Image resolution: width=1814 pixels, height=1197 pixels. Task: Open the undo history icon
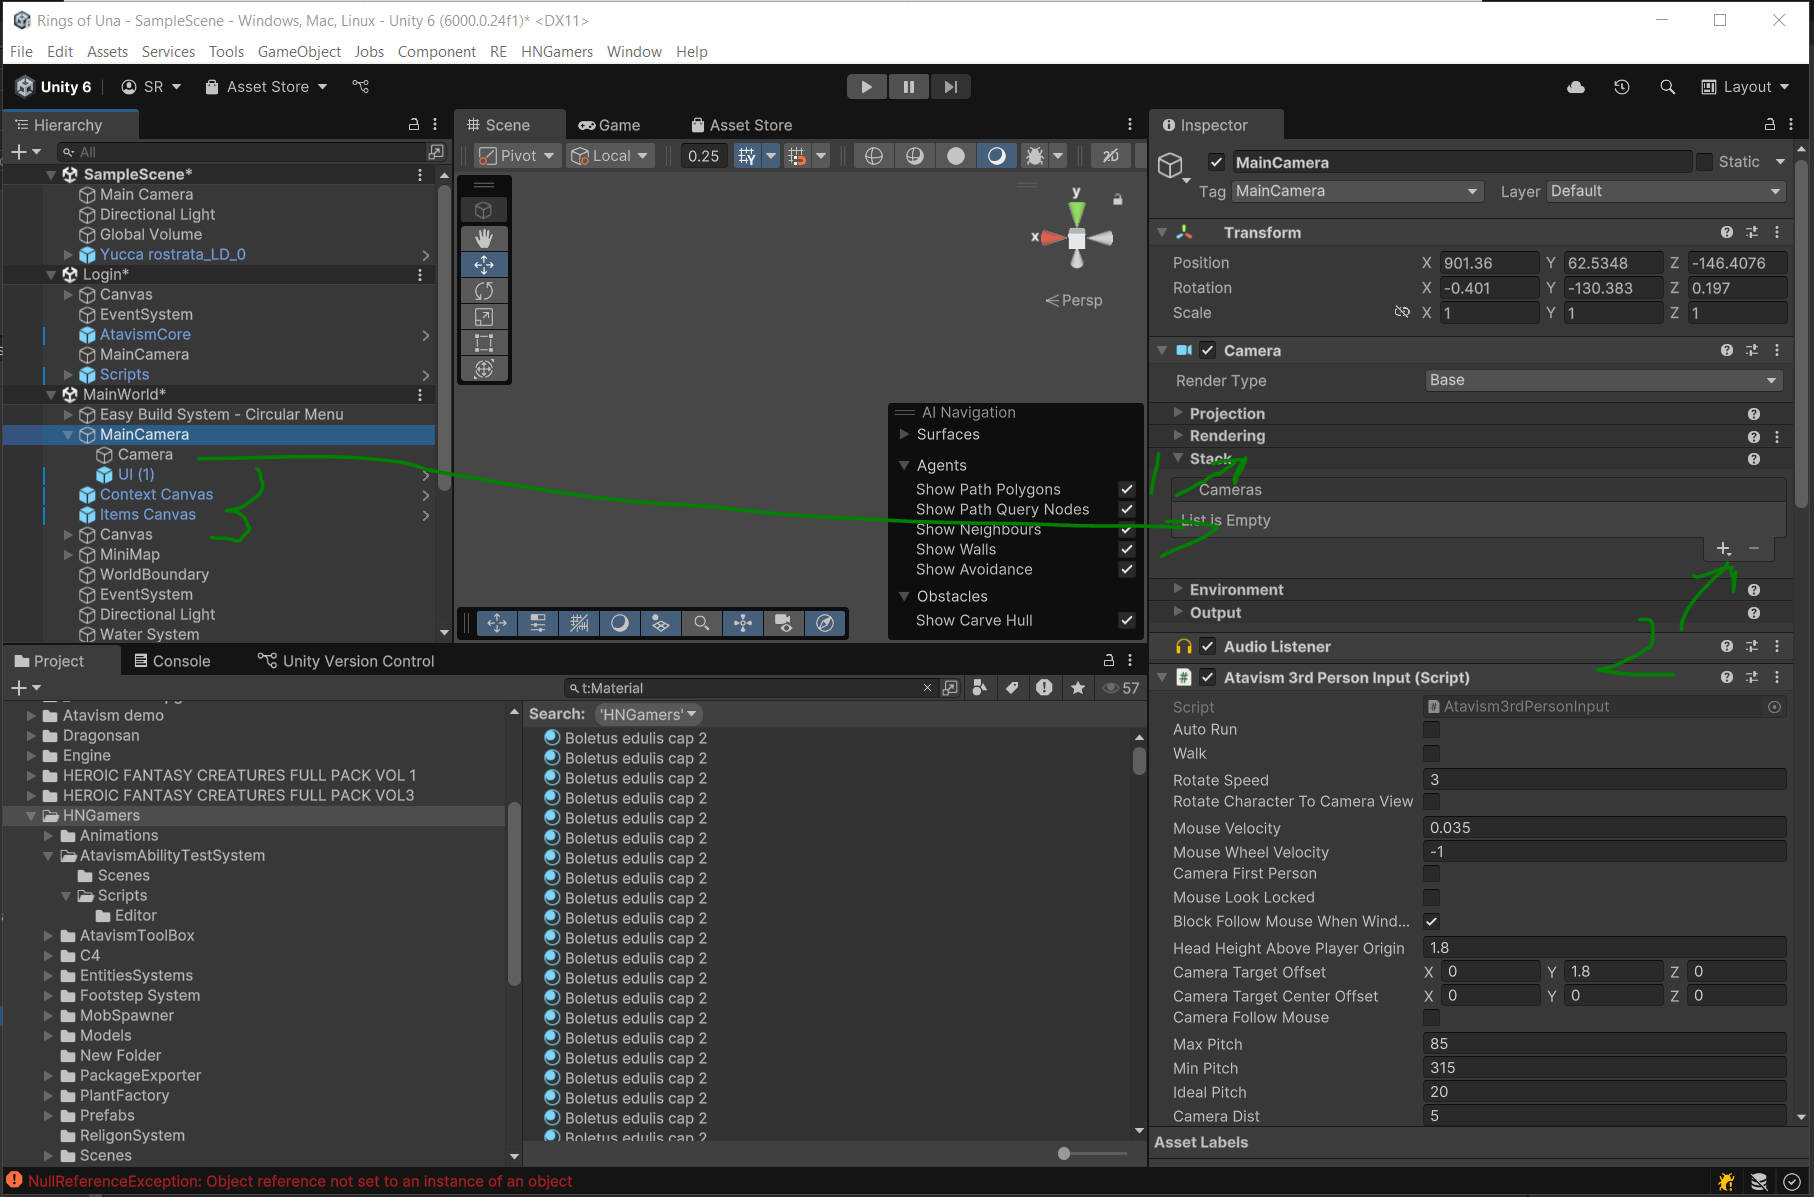tap(1622, 87)
